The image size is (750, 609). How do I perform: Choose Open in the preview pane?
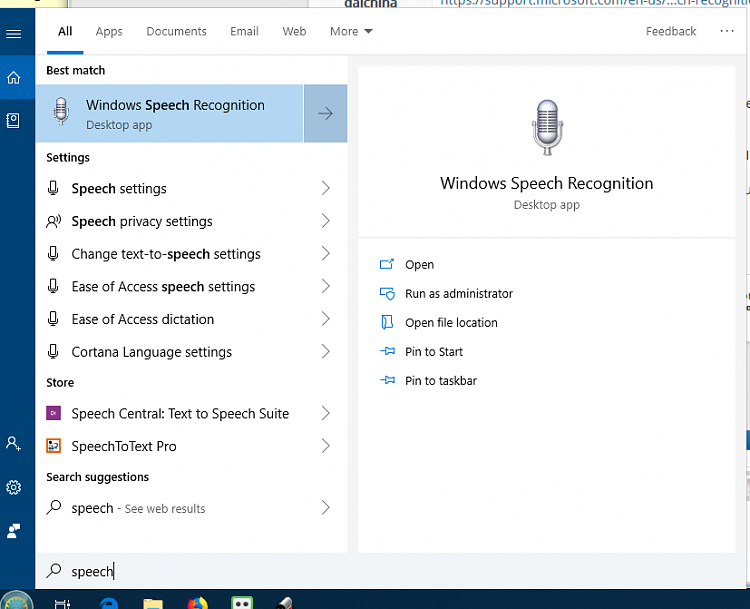point(419,265)
